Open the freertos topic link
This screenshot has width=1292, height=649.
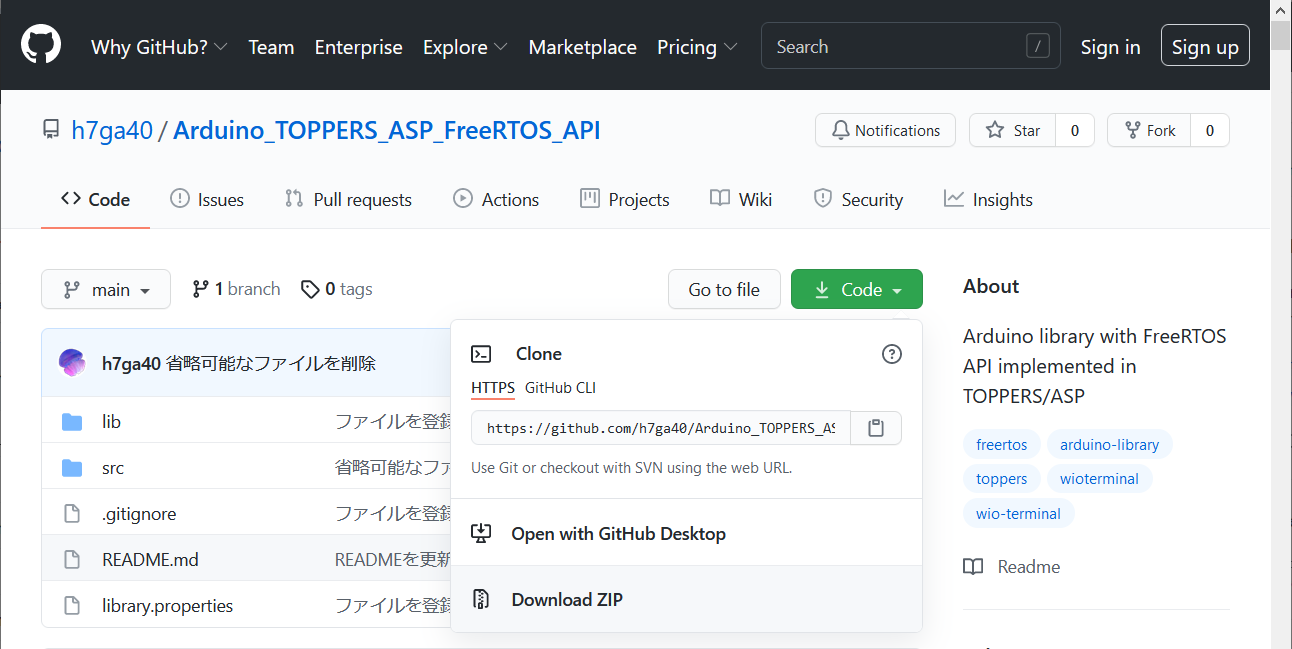1001,444
